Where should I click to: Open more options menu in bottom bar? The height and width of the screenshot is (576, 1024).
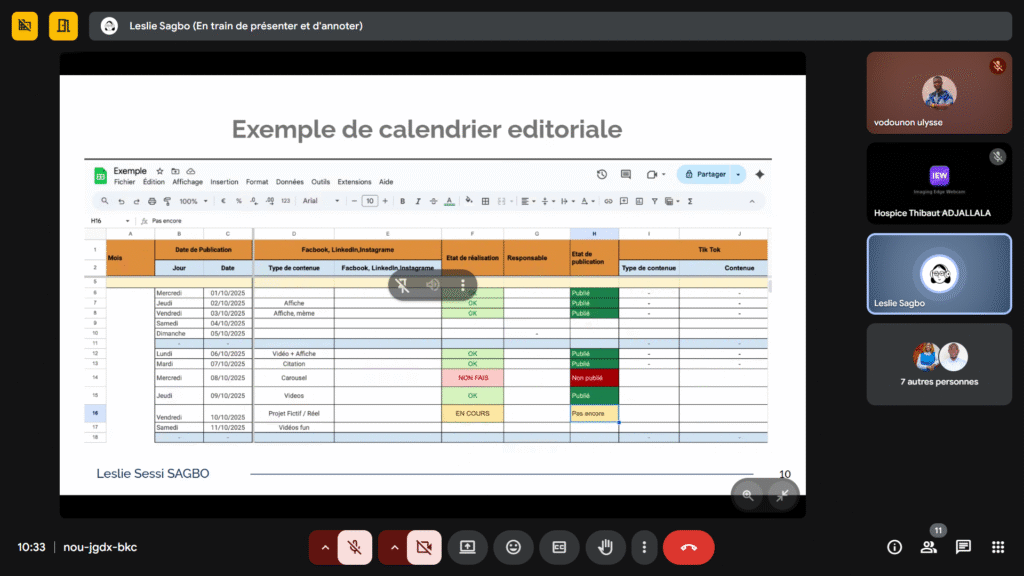[x=644, y=547]
